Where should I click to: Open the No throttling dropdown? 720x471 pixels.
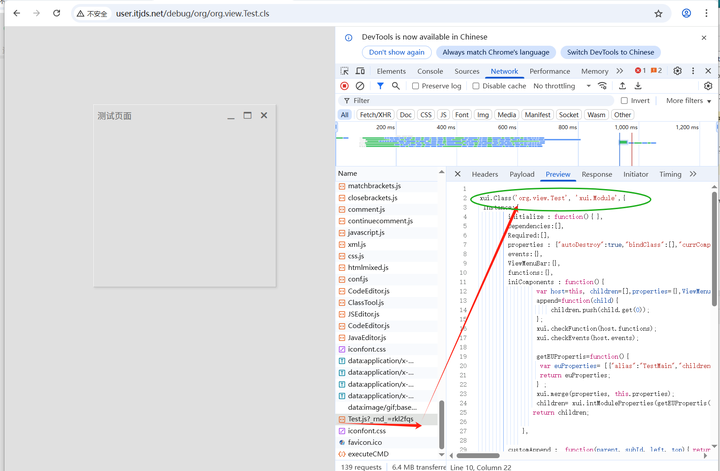tap(562, 86)
